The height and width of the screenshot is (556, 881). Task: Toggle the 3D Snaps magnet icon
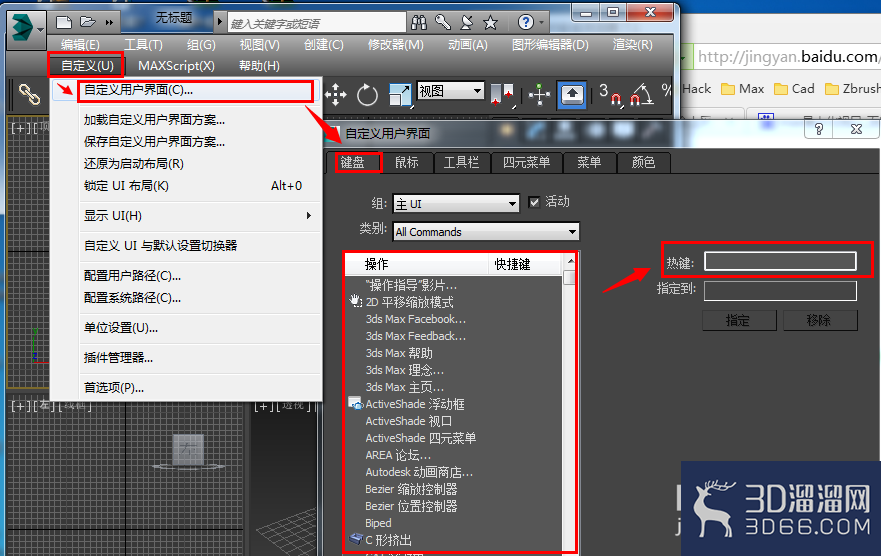pos(610,94)
